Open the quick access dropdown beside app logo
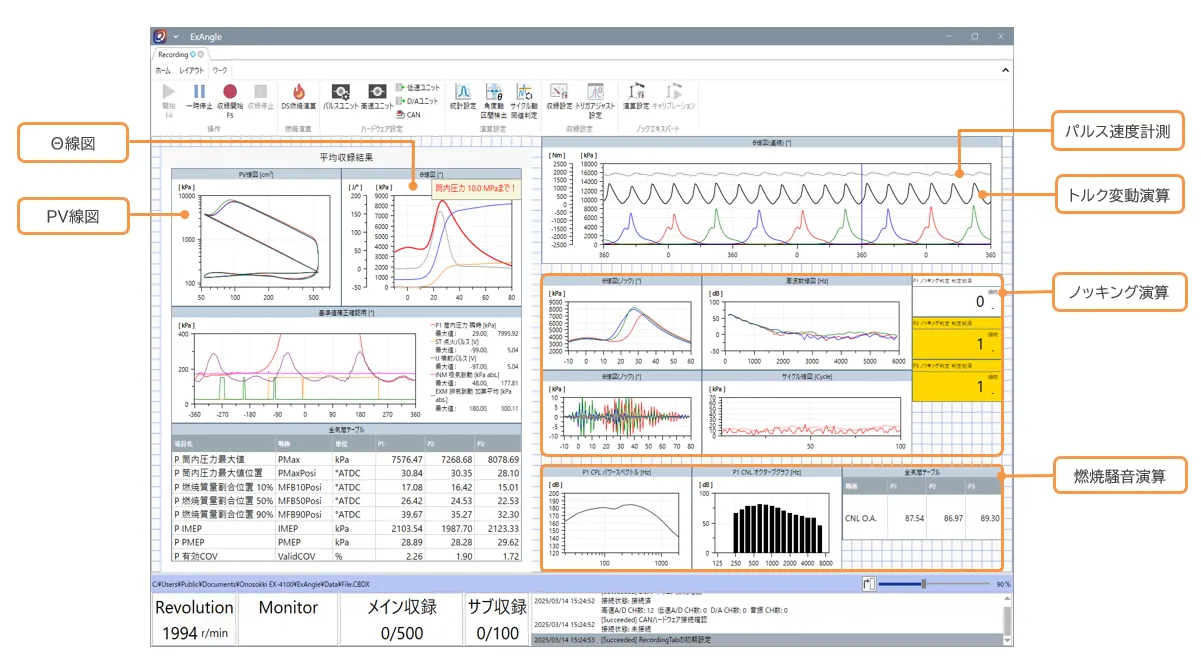The image size is (1201, 664). coord(176,37)
